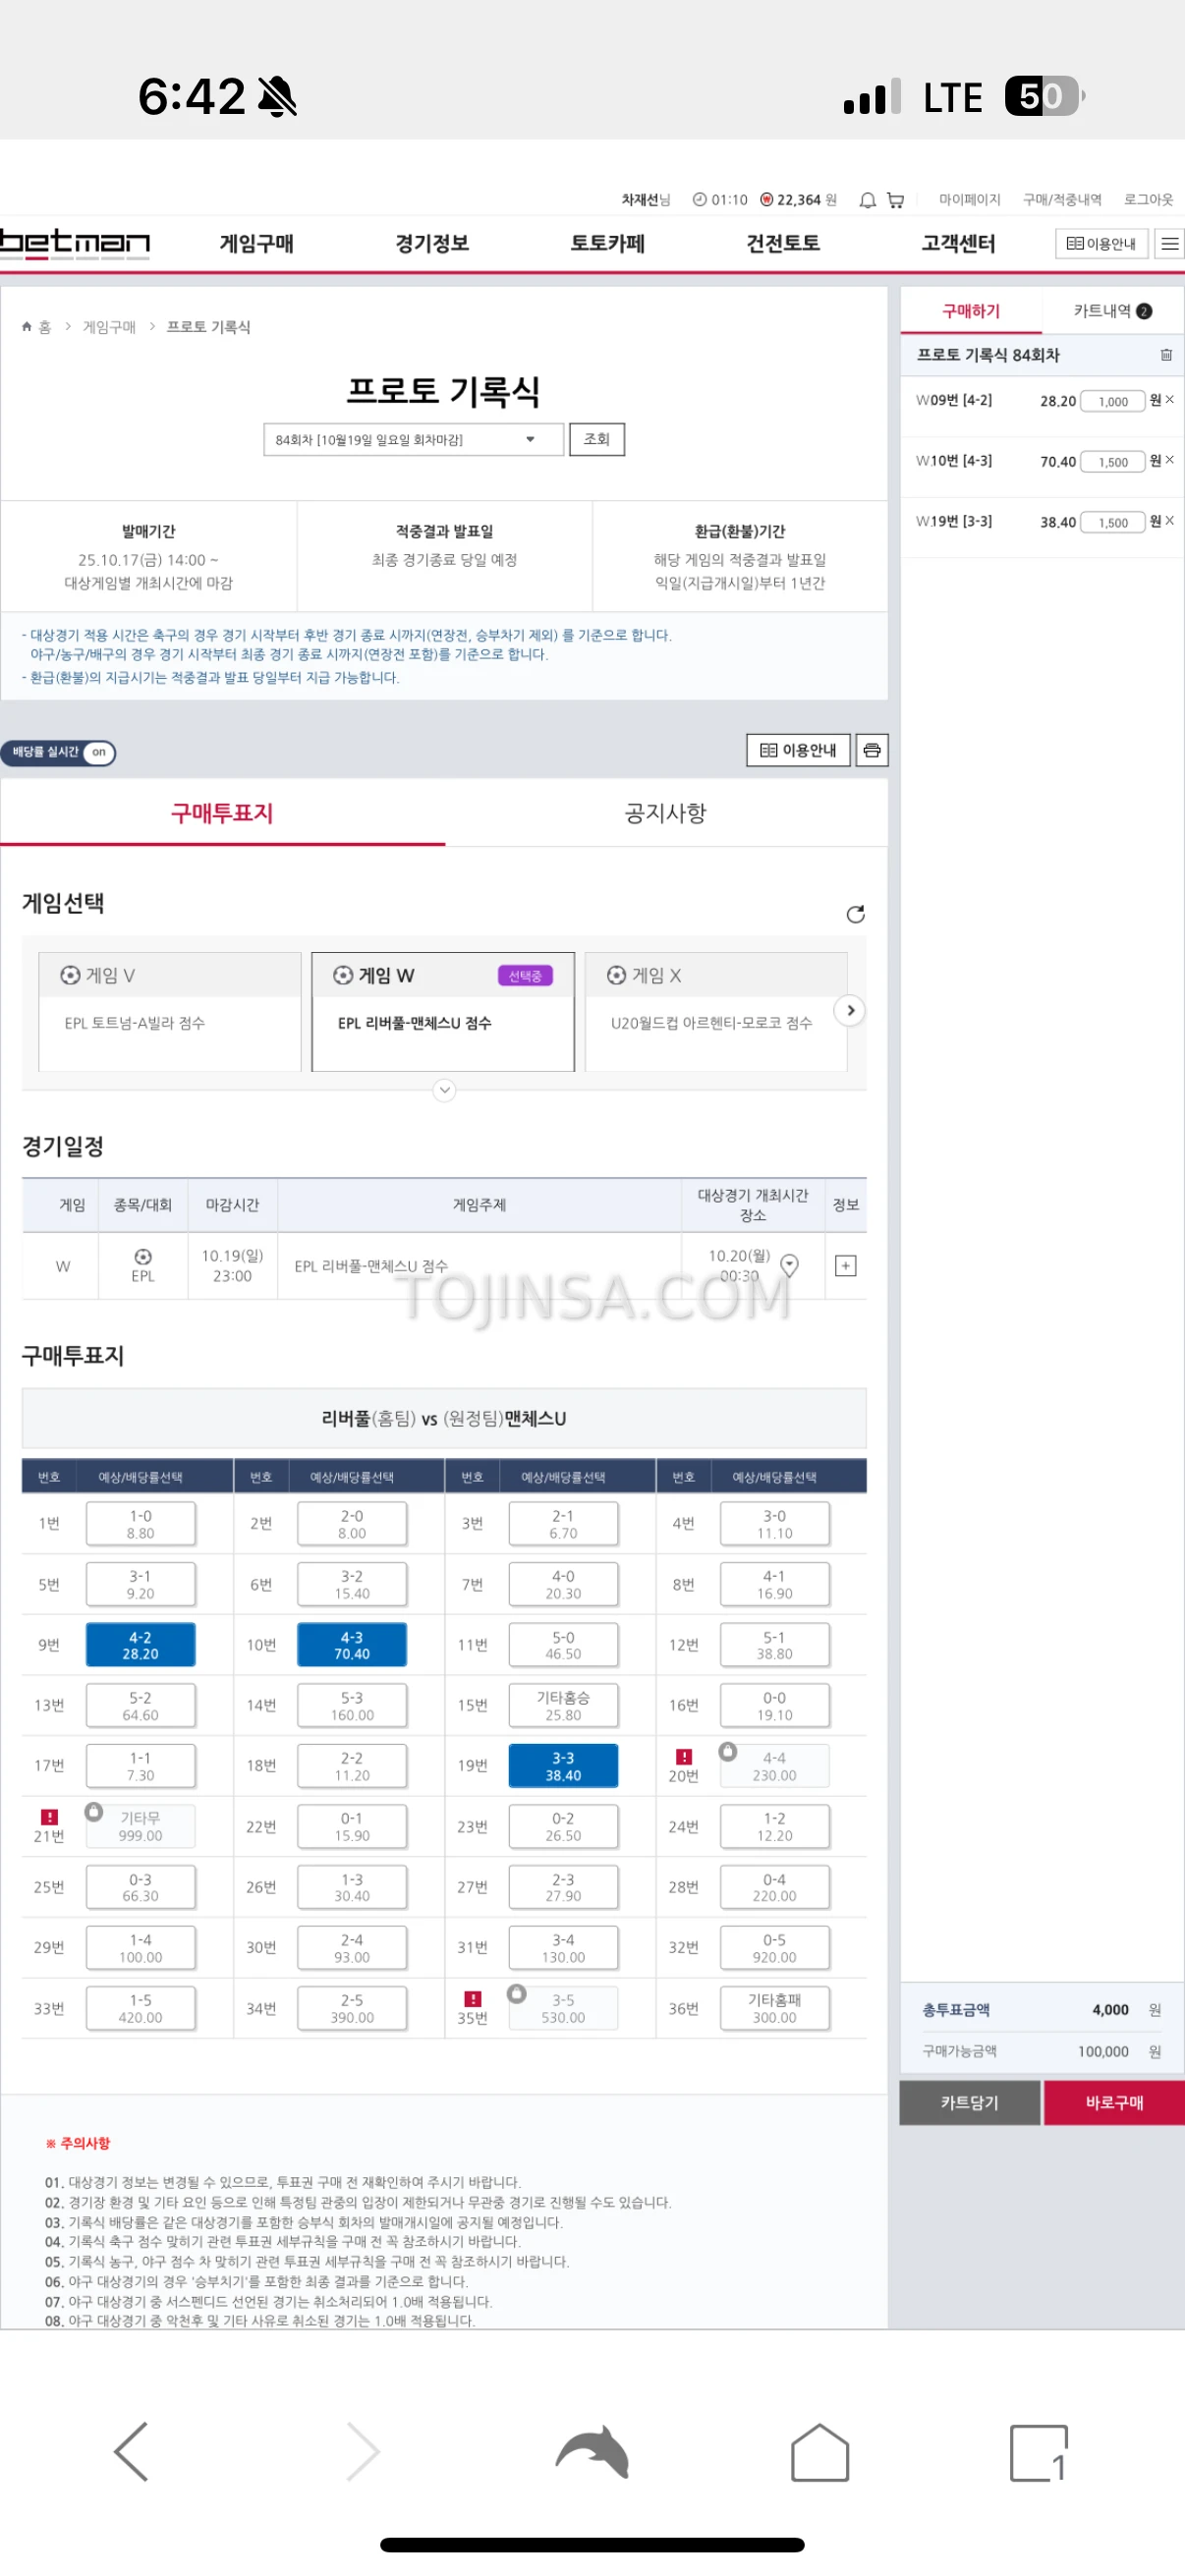Screen dimensions: 1185x2576
Task: Click the home icon in breadcrumb
Action: 27,327
